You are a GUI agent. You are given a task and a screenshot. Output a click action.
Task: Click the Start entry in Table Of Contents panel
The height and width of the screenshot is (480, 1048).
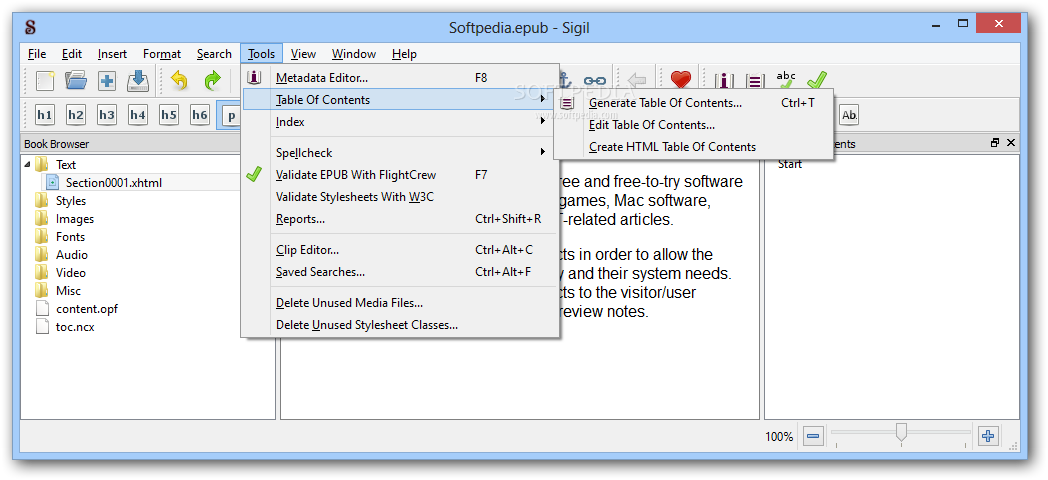point(789,164)
